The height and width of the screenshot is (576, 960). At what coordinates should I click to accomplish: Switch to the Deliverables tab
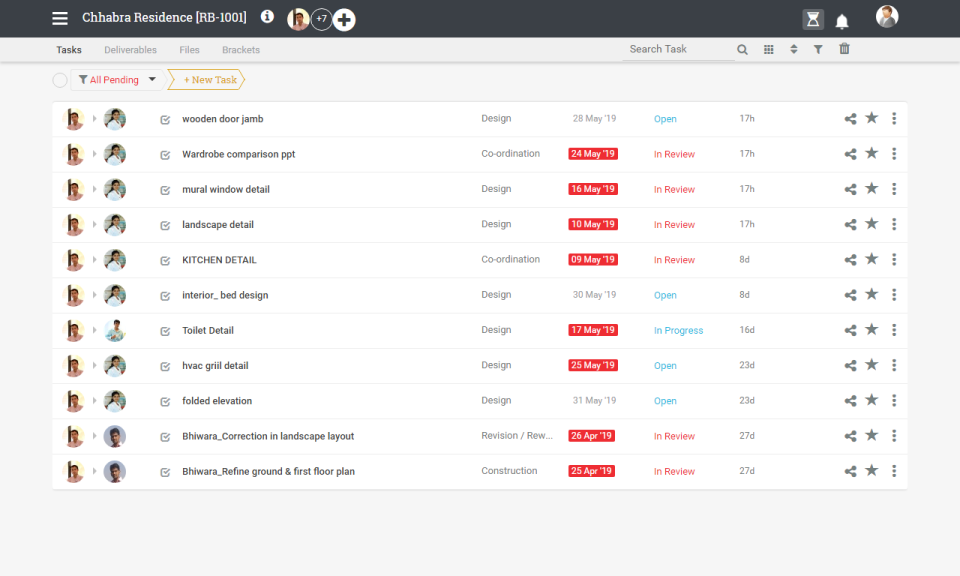(130, 49)
